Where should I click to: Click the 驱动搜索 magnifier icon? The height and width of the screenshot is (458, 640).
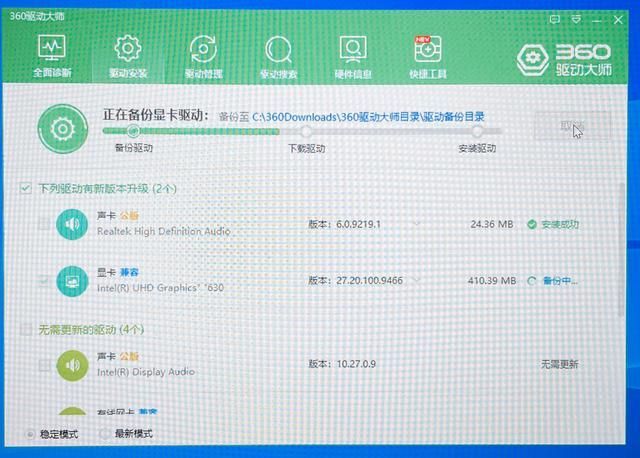click(278, 48)
